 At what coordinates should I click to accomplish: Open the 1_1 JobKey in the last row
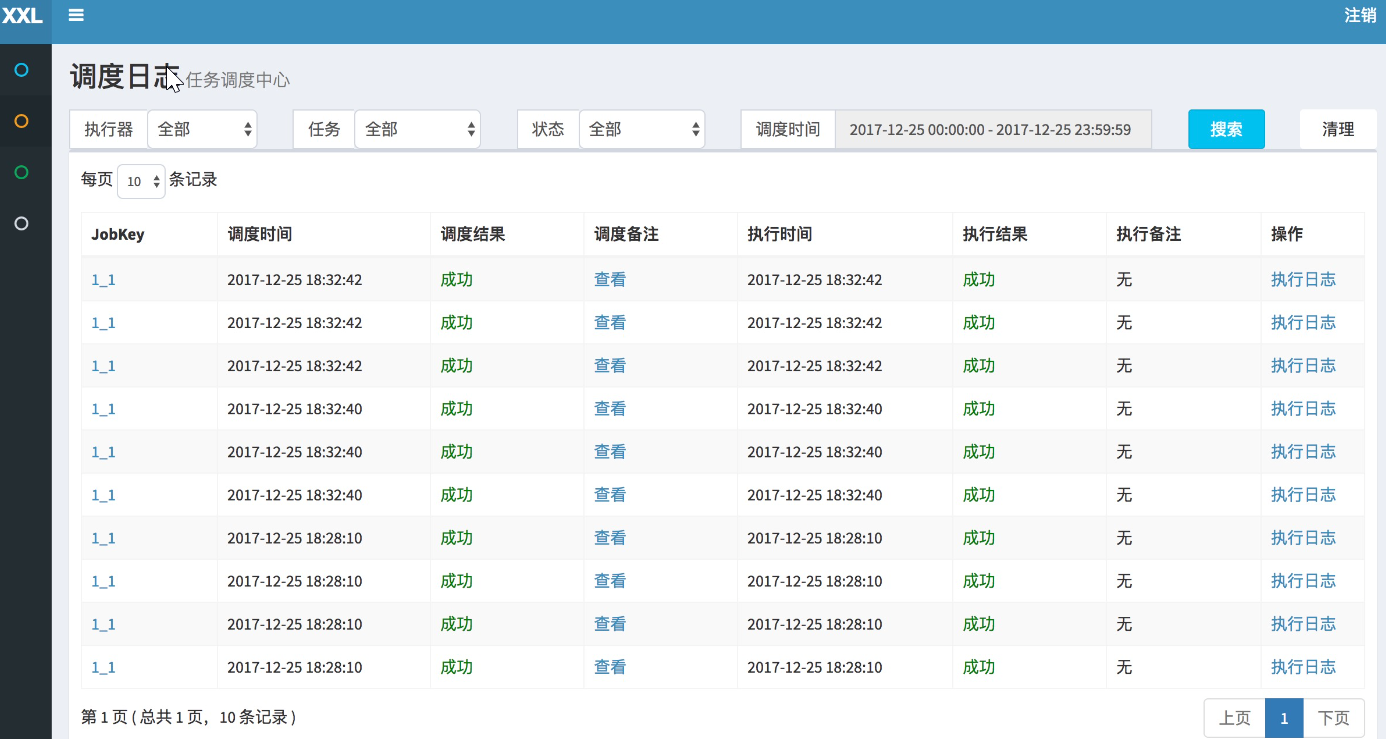pyautogui.click(x=103, y=667)
